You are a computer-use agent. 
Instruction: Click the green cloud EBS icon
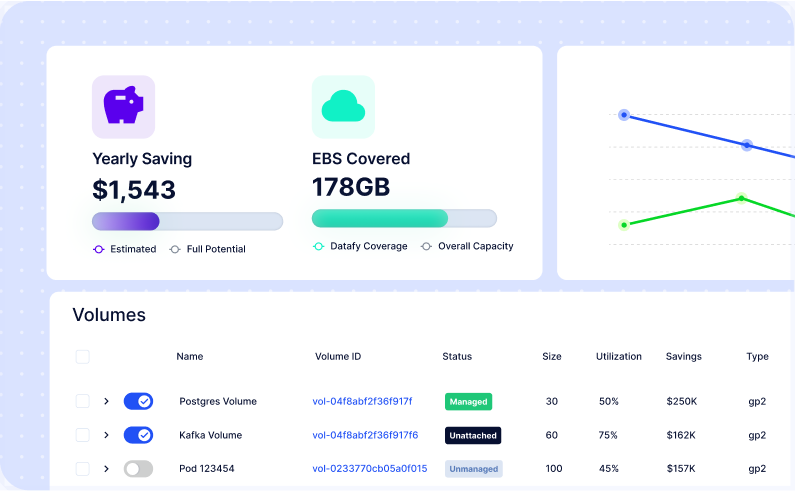pyautogui.click(x=343, y=107)
